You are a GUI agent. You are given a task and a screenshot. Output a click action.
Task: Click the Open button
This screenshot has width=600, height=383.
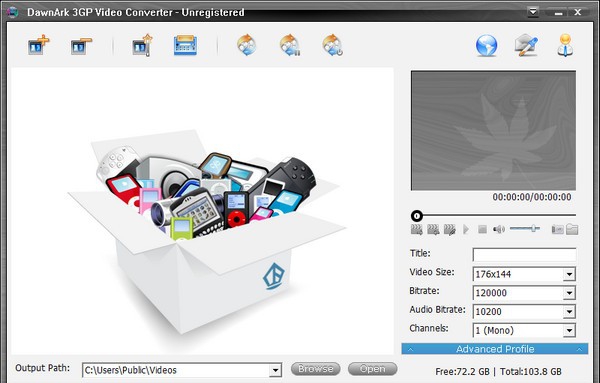[x=372, y=369]
